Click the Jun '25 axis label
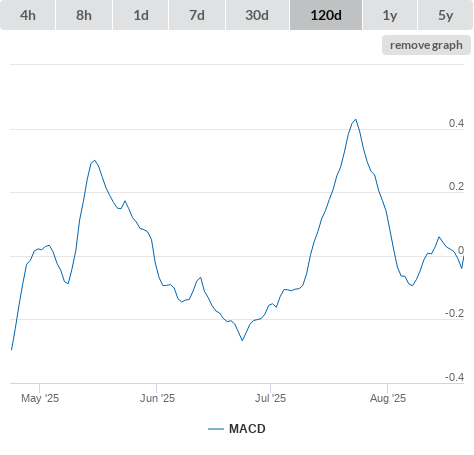 tap(157, 398)
